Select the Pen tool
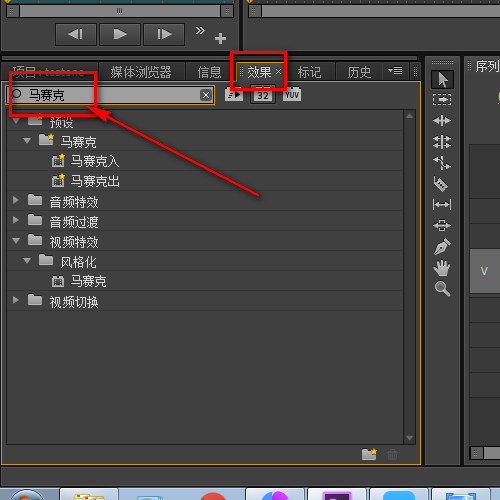500x500 pixels. click(442, 247)
